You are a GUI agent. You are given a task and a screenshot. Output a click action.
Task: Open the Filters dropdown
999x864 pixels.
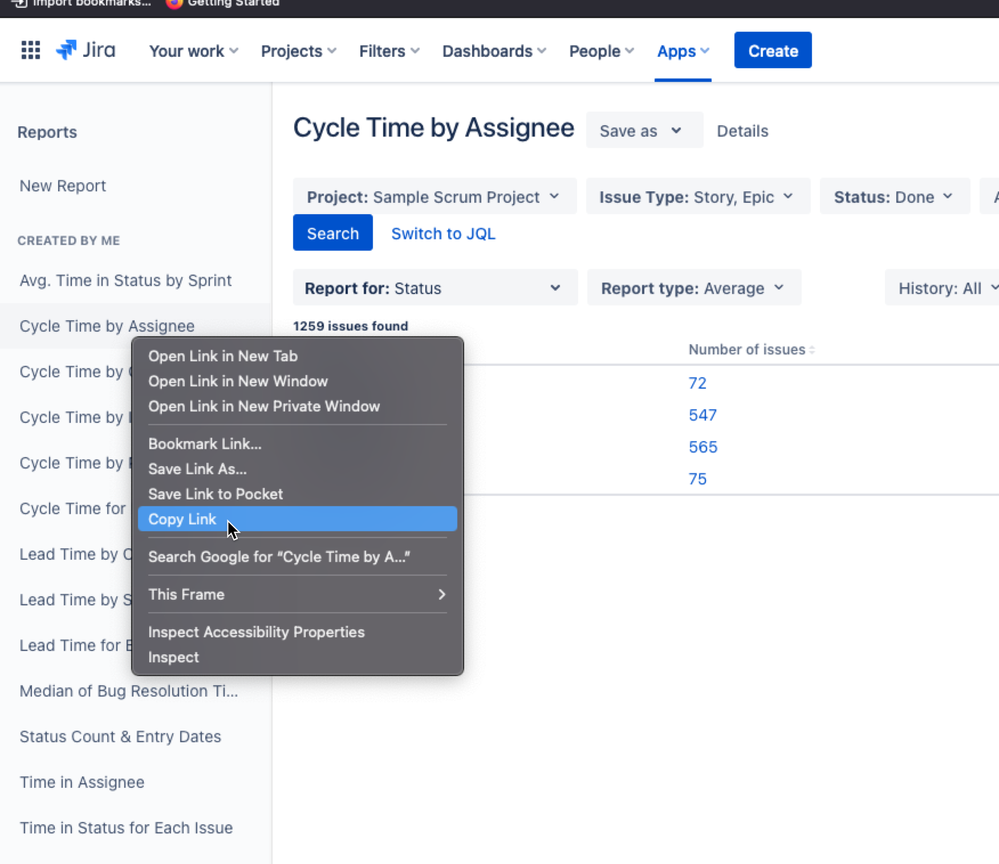[x=389, y=51]
